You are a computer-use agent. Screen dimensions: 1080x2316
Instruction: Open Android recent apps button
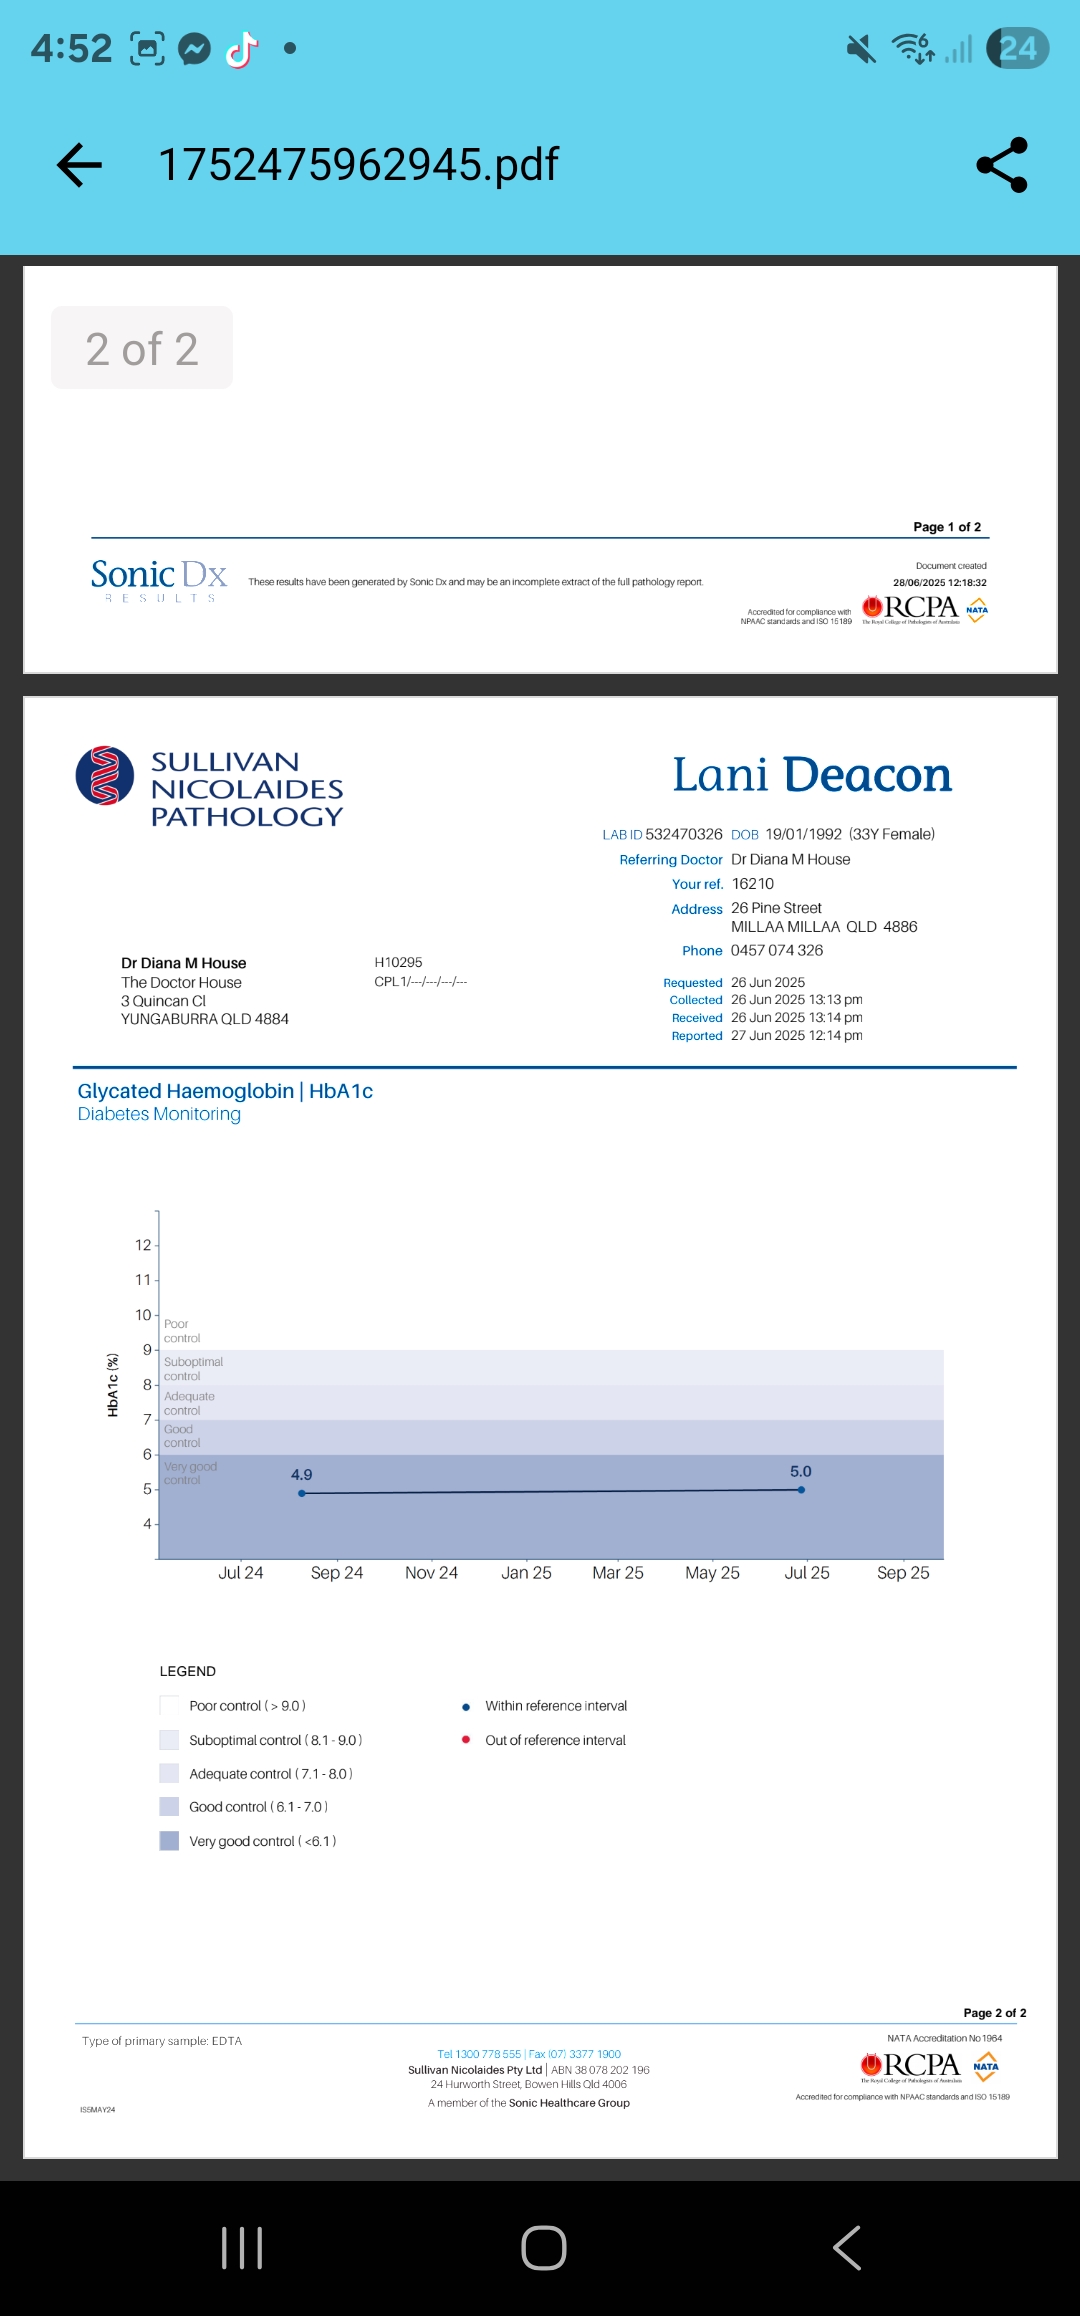click(x=241, y=2248)
